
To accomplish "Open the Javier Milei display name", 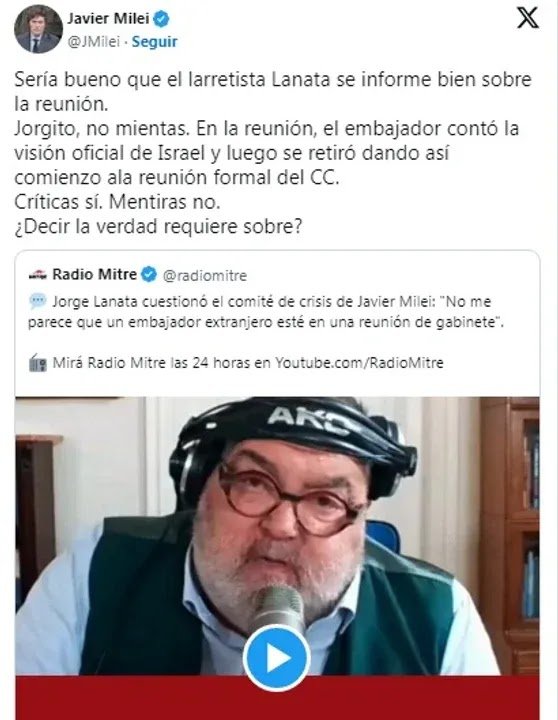I will click(x=108, y=18).
